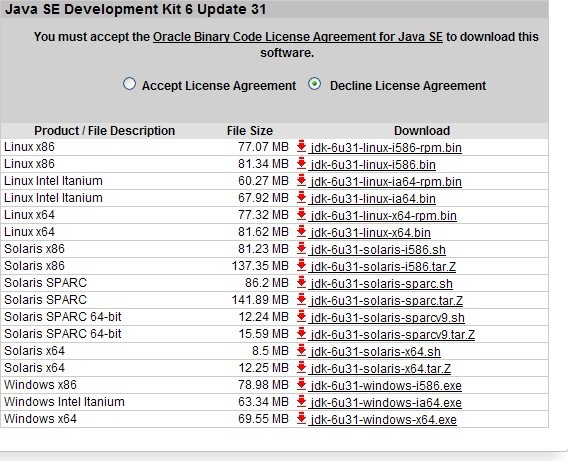Download jdk-6u31-linux-i586.bin file link
Screen dimensions: 568x461
point(372,165)
